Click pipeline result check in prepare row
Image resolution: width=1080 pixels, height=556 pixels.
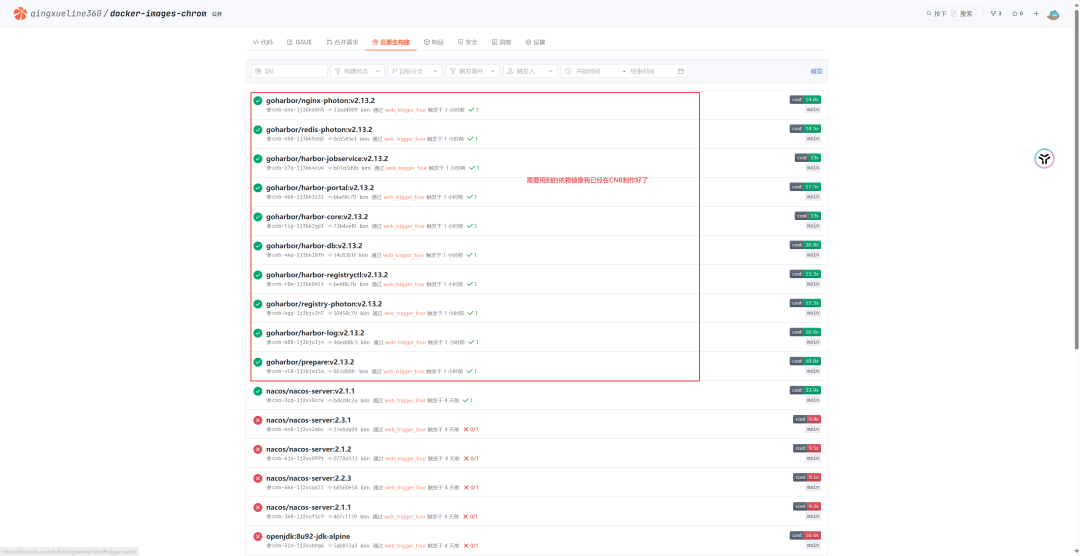point(472,371)
